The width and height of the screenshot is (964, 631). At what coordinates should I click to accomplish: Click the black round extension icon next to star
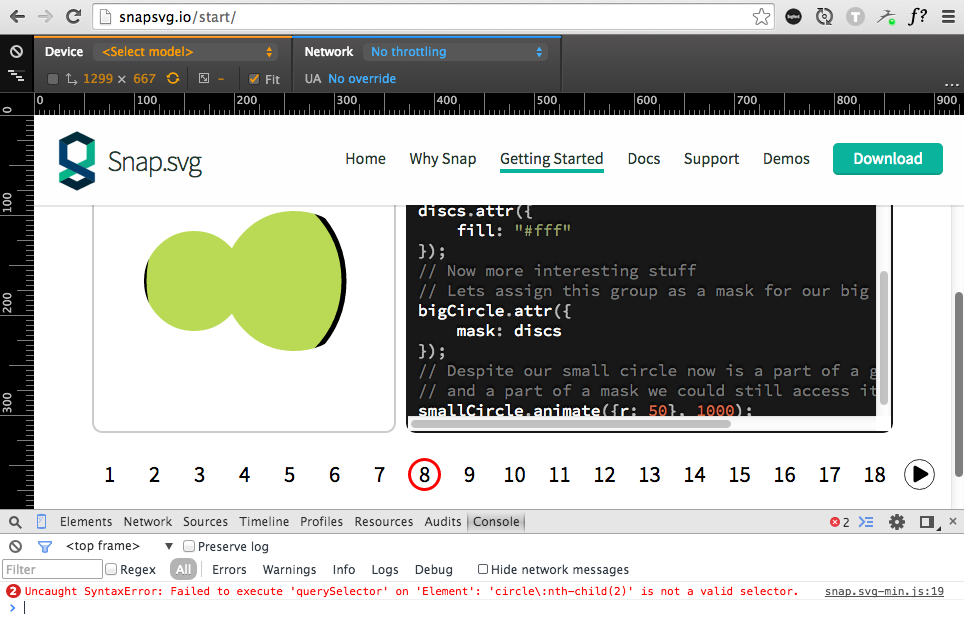[x=794, y=17]
